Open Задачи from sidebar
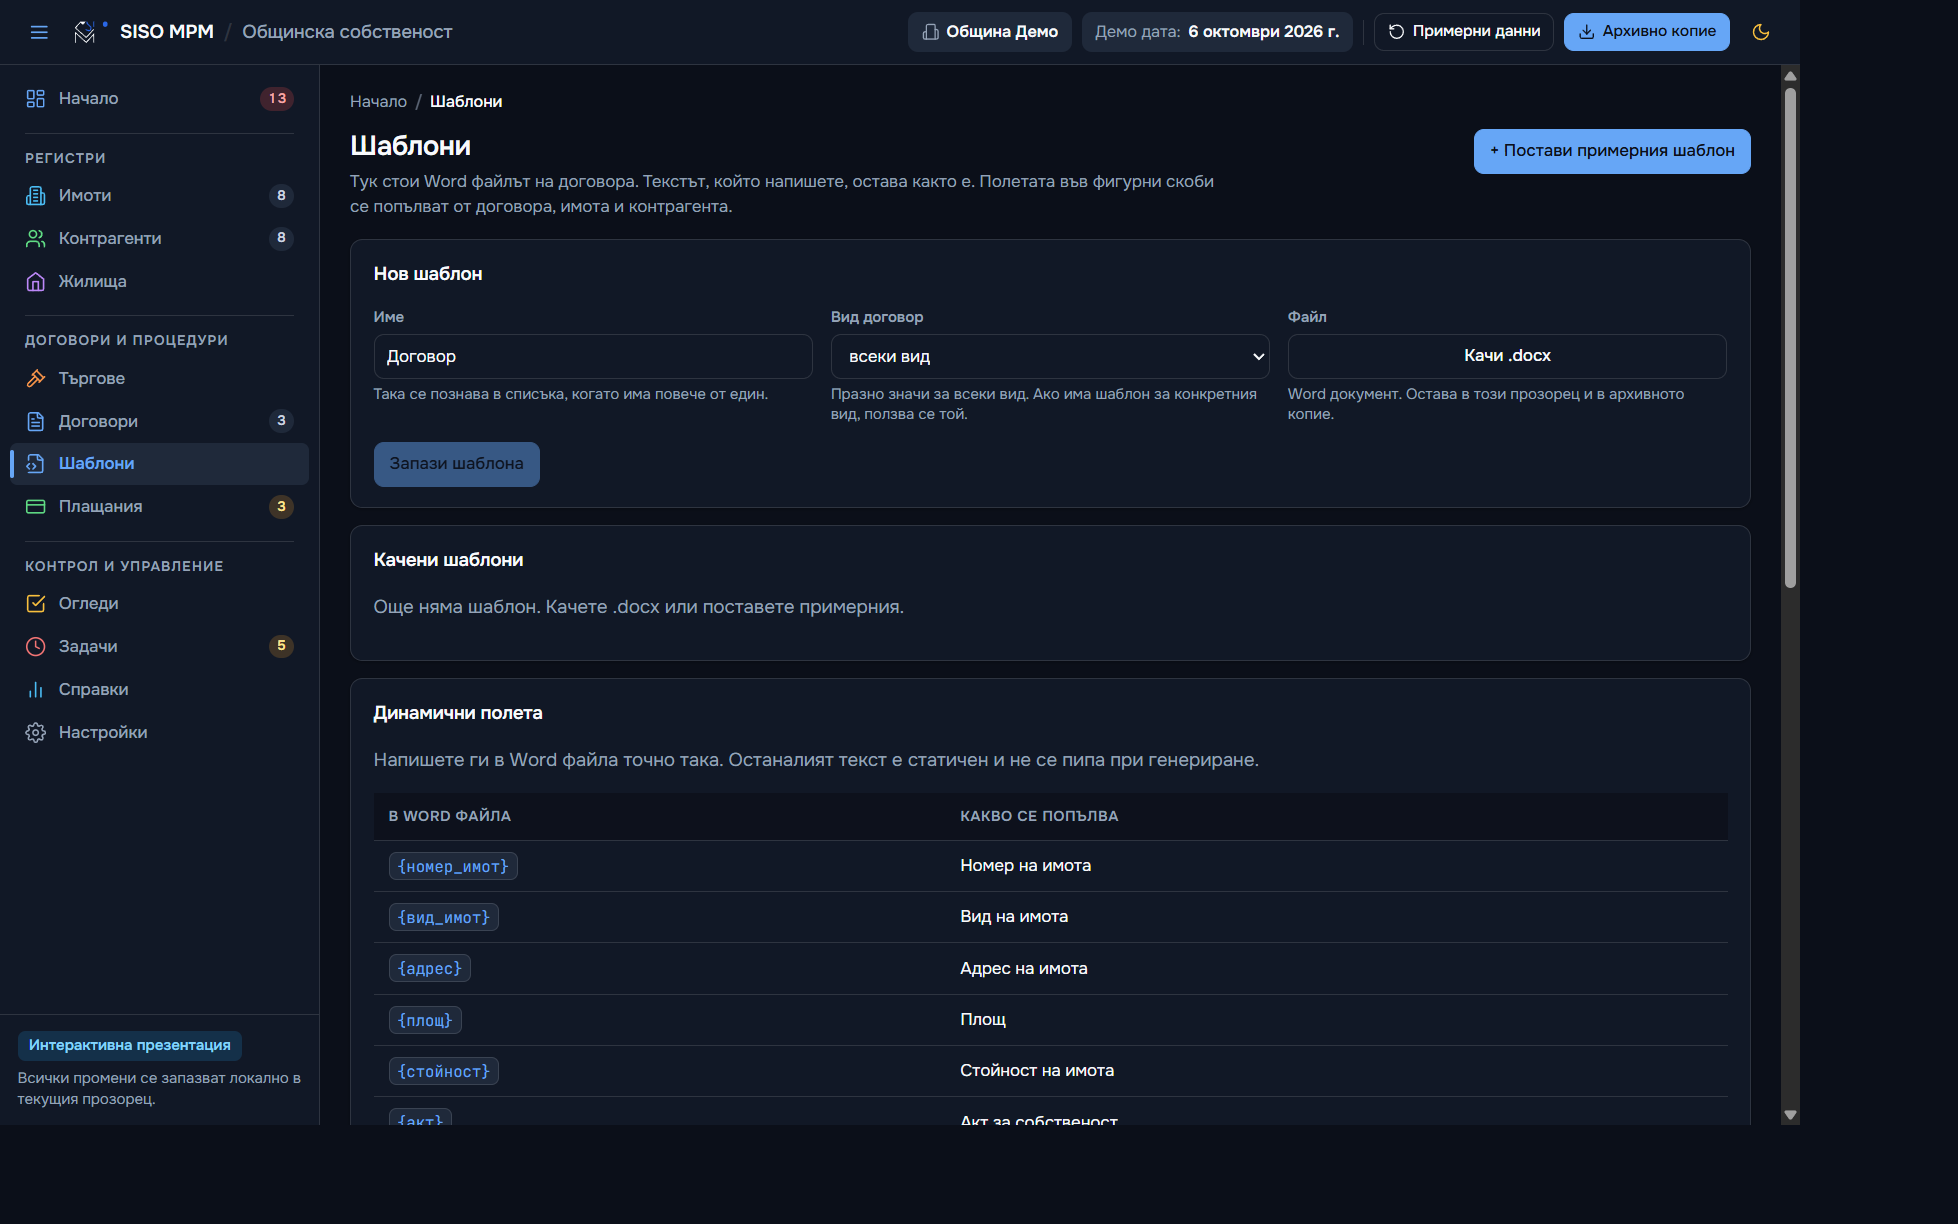Screen dimensions: 1958x1224 159,646
